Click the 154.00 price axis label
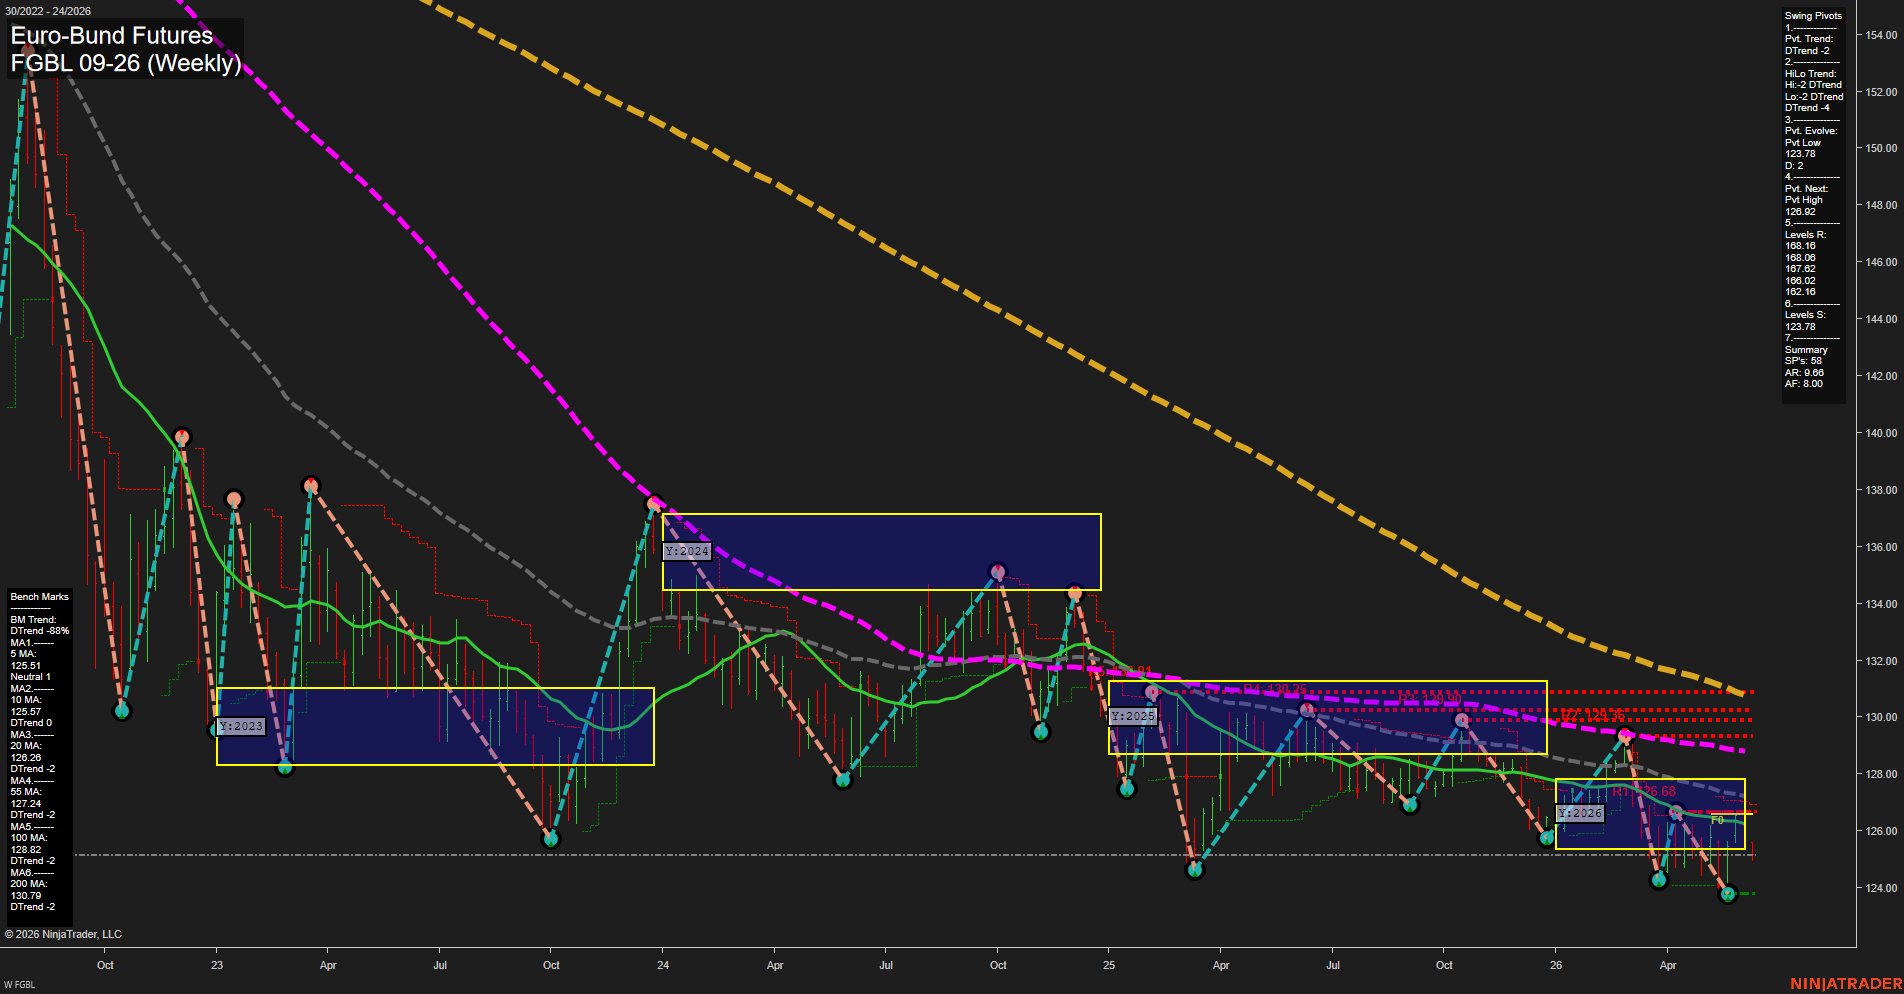The image size is (1904, 994). point(1881,35)
